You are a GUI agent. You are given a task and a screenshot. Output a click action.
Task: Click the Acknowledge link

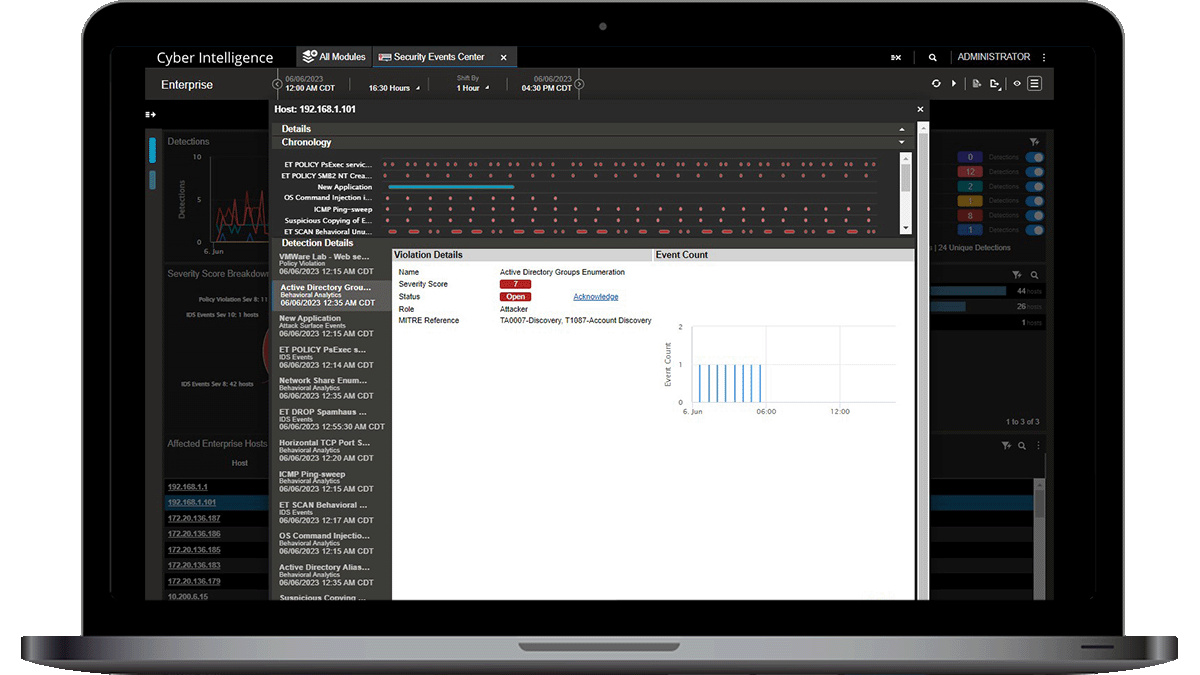click(595, 297)
